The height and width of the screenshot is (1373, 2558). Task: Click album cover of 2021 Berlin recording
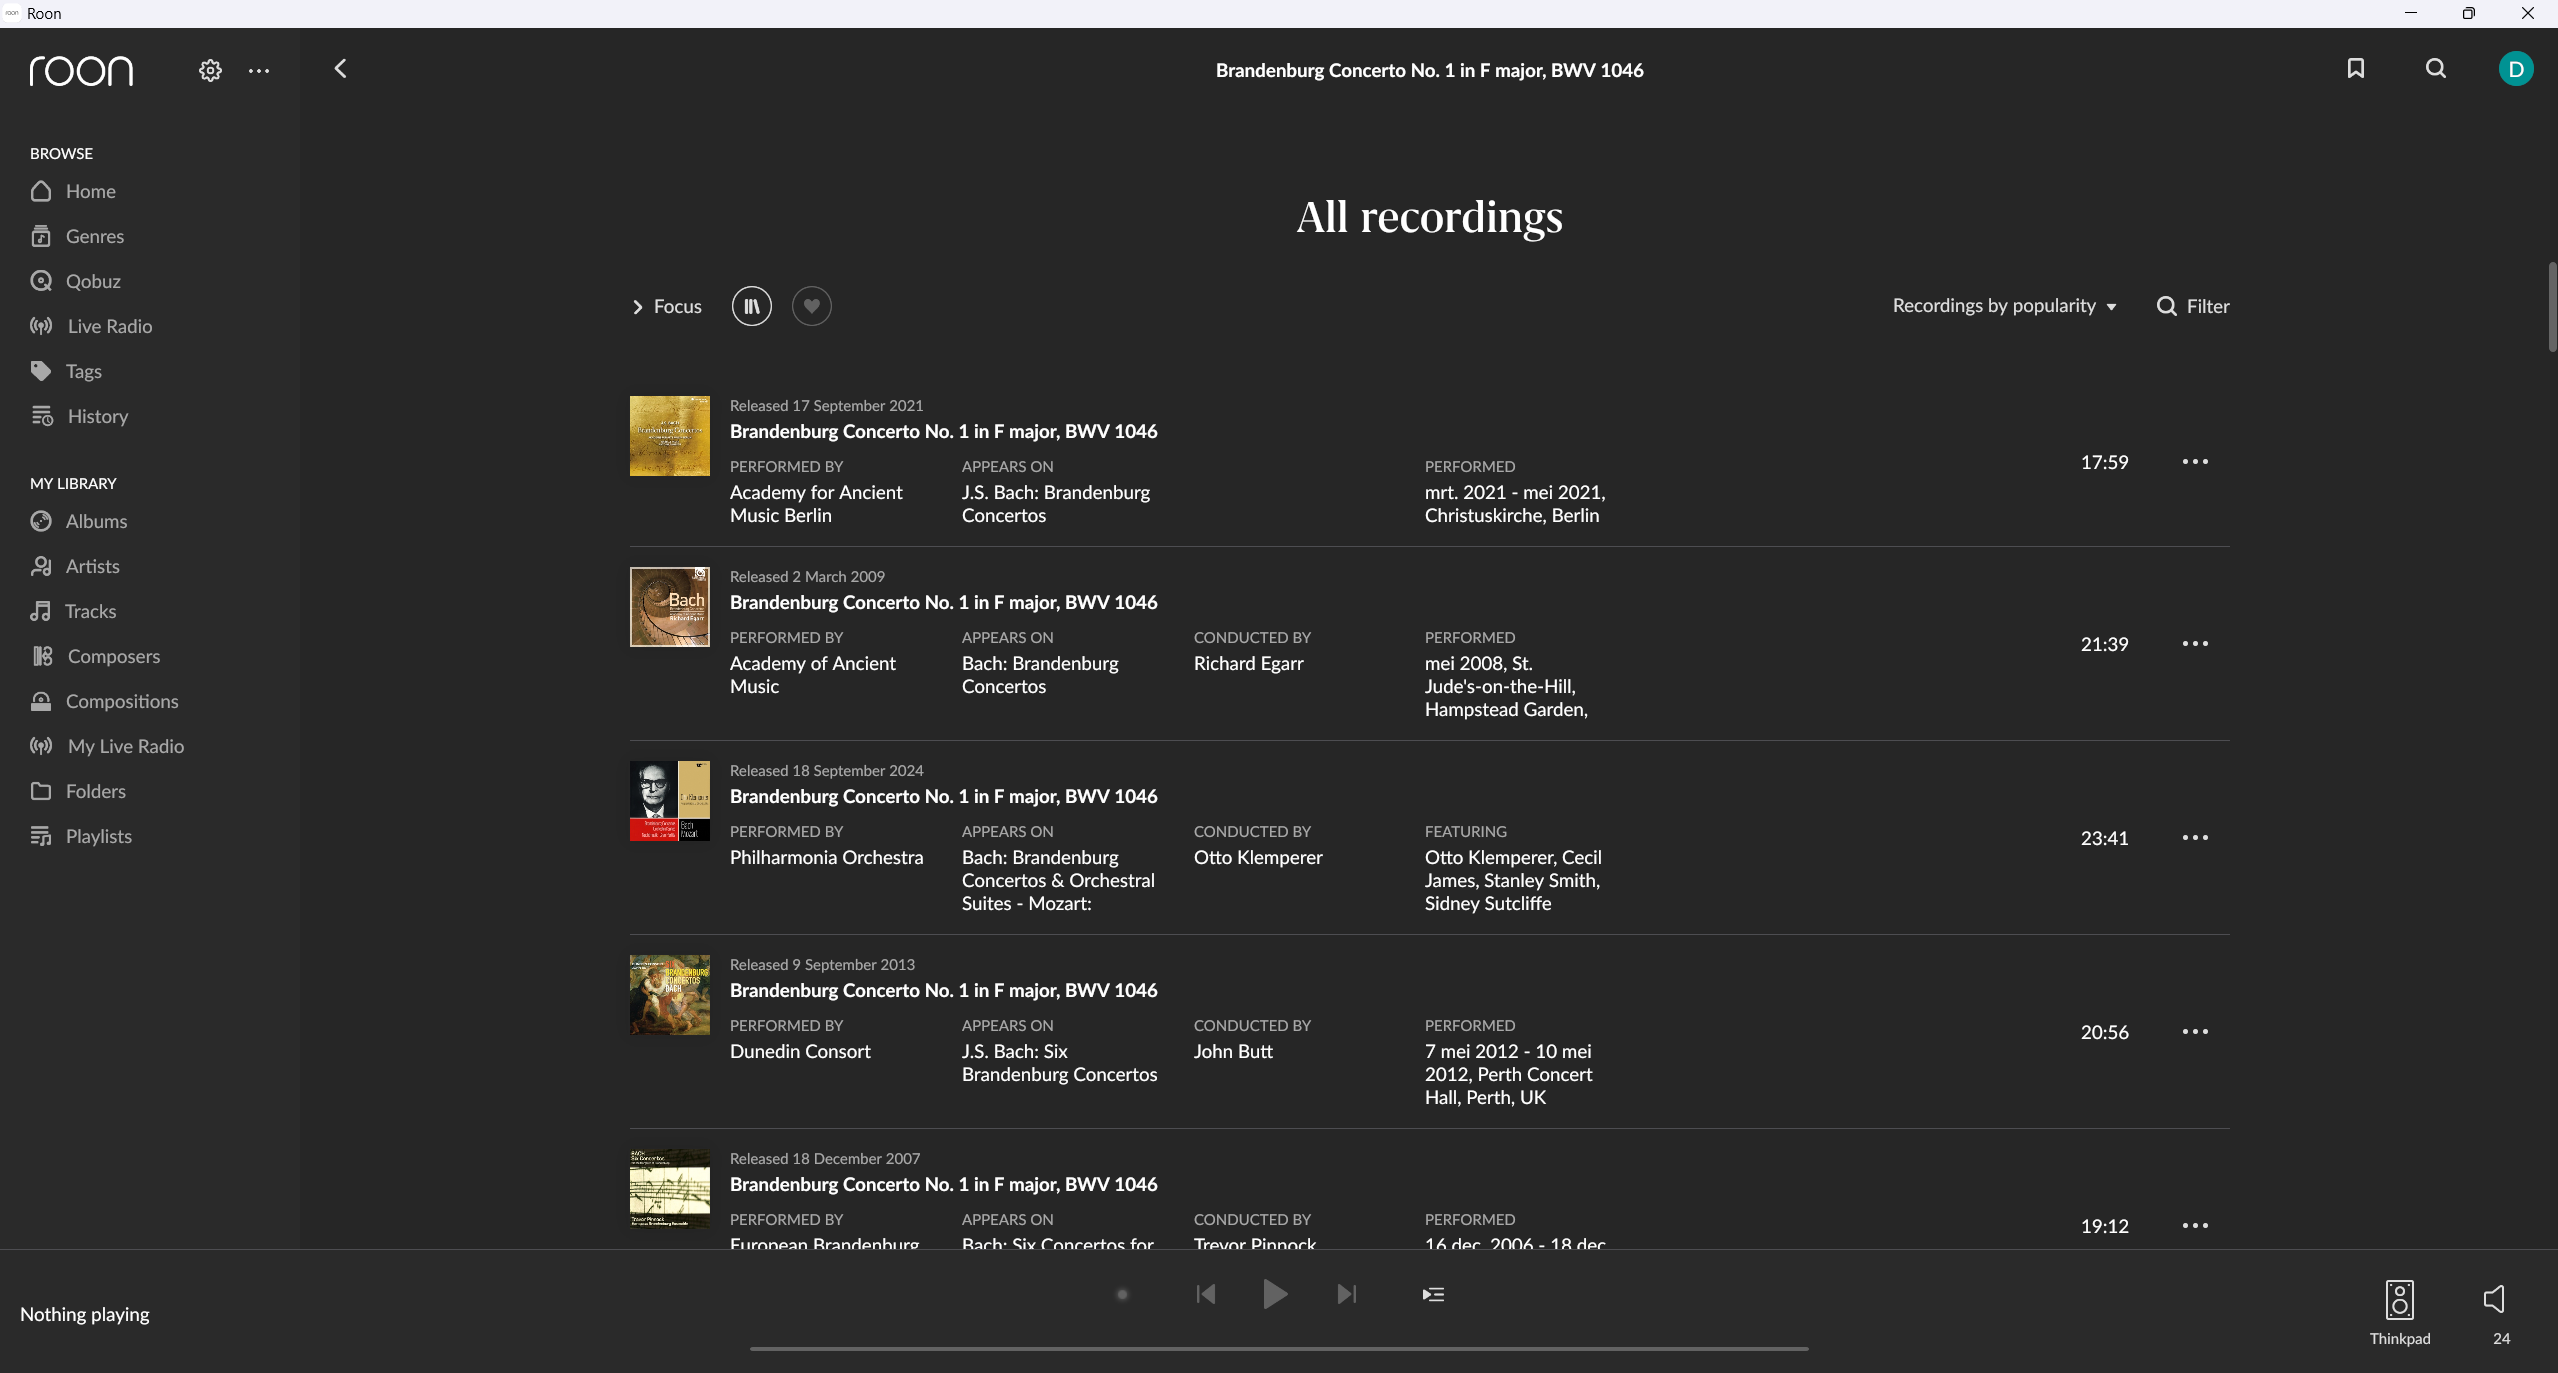click(670, 436)
